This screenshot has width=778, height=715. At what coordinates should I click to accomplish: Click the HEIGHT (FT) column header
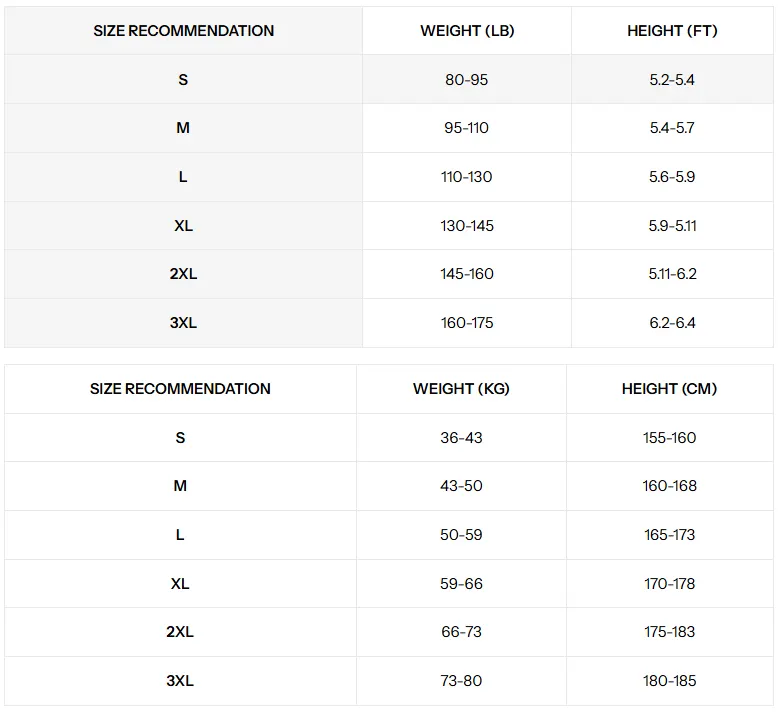(672, 31)
